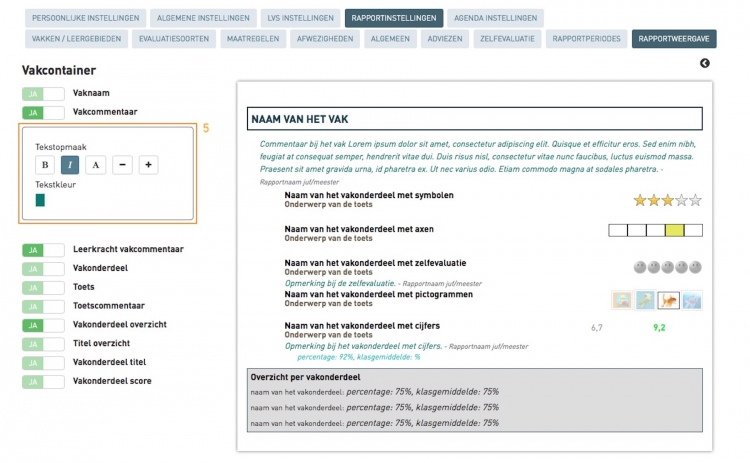
Task: Click 'Naam van het vakonderdeel met symbolen'
Action: point(369,195)
